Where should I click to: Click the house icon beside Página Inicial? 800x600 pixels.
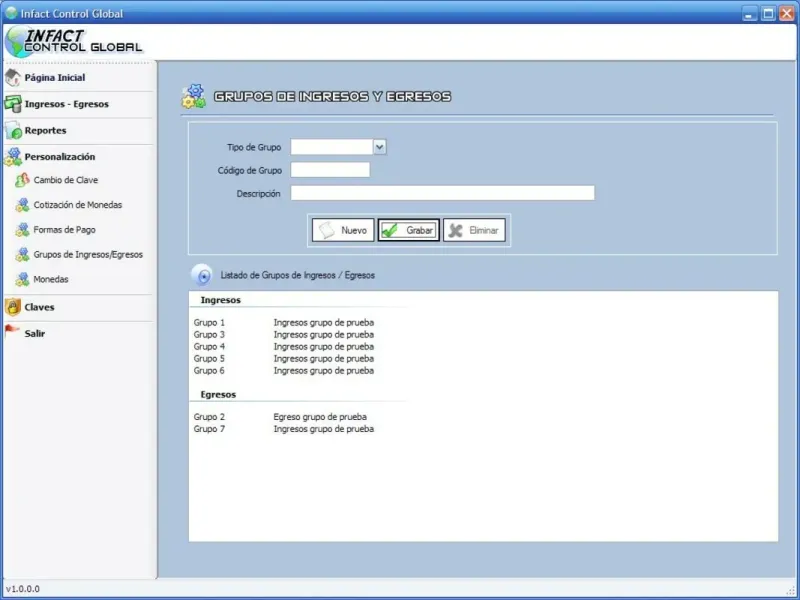[13, 78]
